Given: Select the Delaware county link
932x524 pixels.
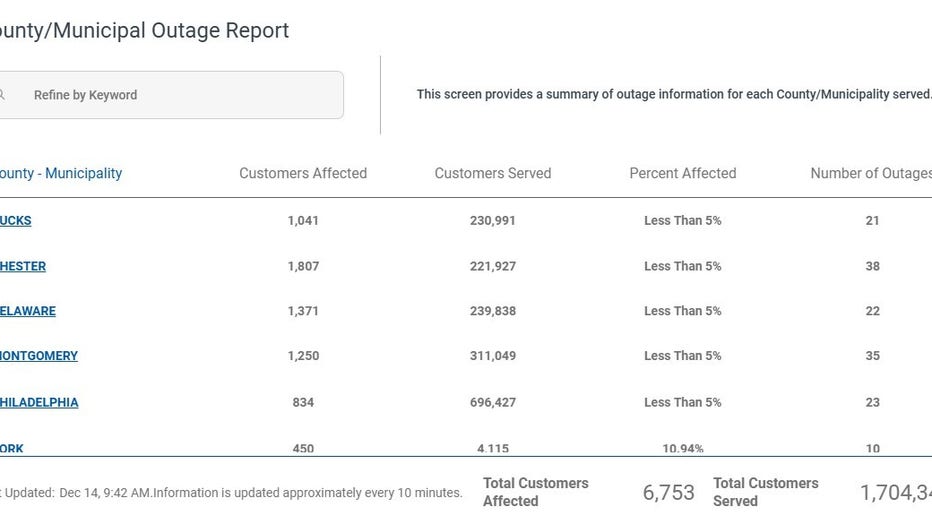Looking at the screenshot, I should pos(28,311).
